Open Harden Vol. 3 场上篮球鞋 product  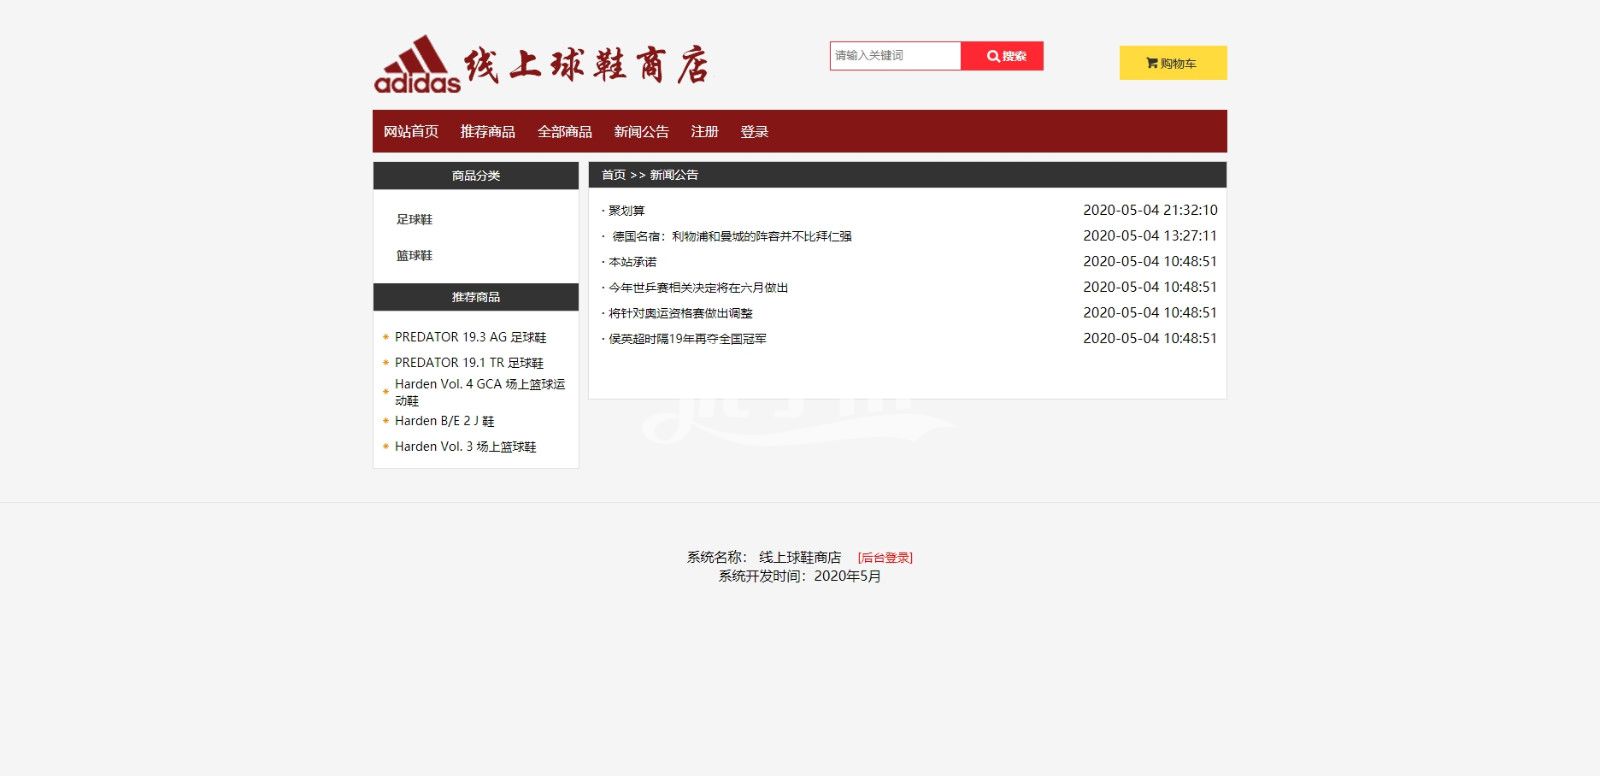click(465, 447)
